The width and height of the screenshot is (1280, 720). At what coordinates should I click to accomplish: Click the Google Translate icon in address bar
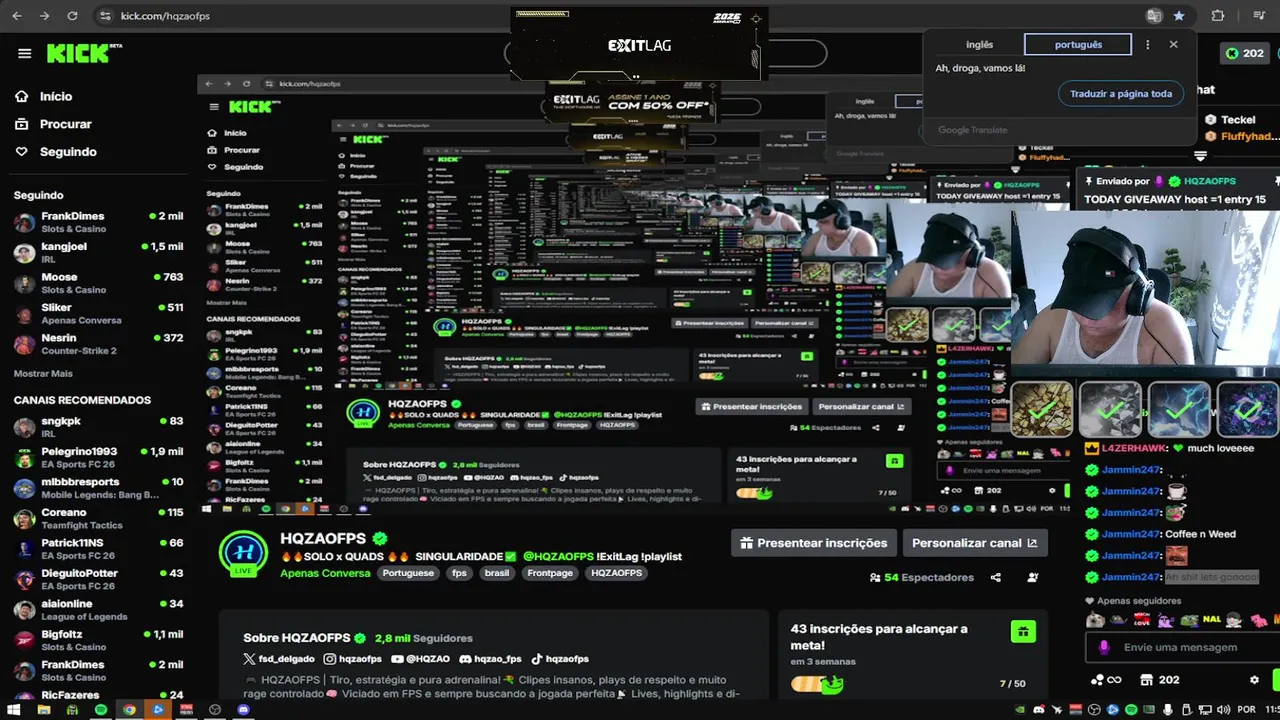[x=1154, y=16]
